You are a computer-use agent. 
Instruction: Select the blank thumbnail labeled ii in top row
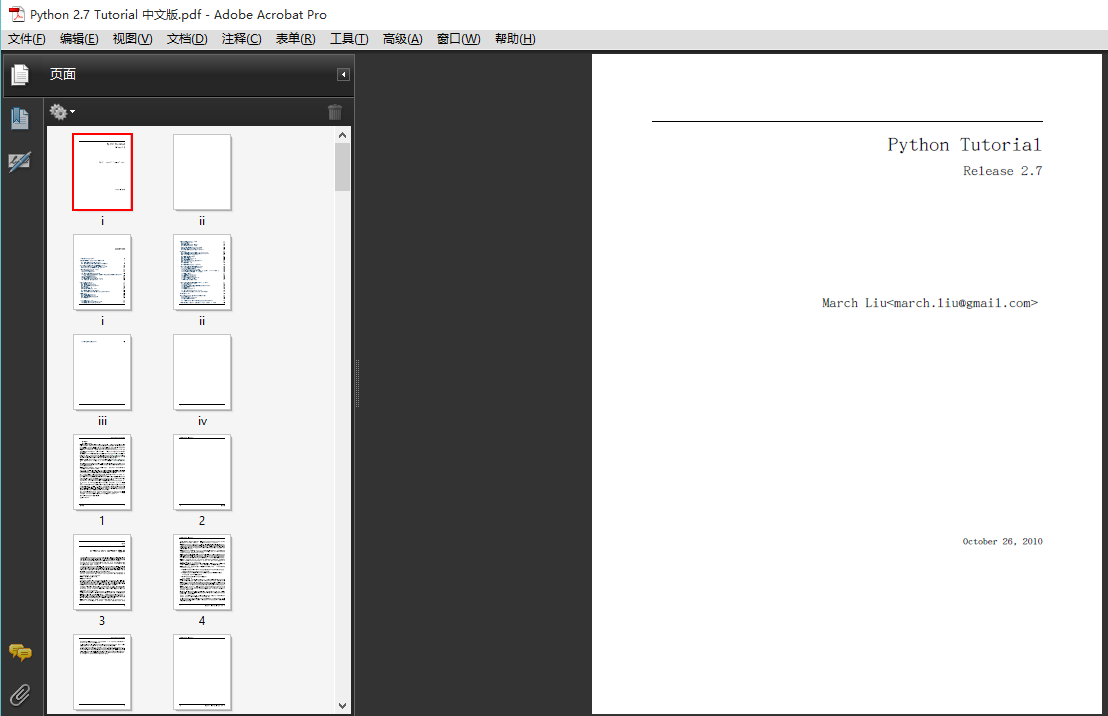click(x=202, y=172)
